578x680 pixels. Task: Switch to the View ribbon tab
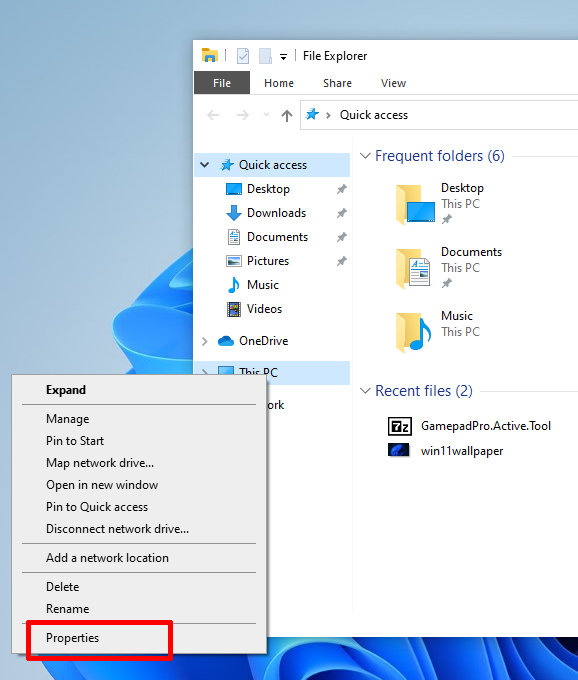[393, 83]
